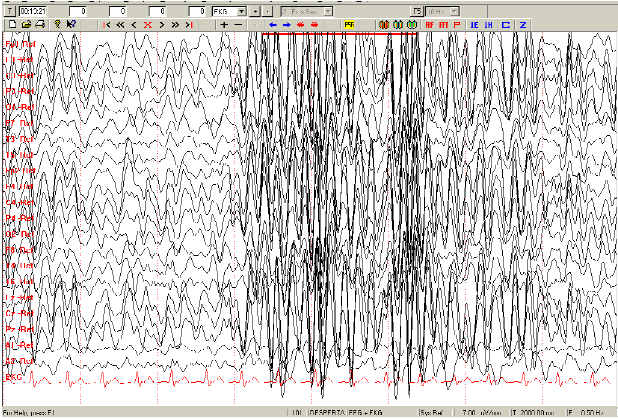Click the small plus button next to EKG dropdown
618x419 pixels.
[x=255, y=11]
